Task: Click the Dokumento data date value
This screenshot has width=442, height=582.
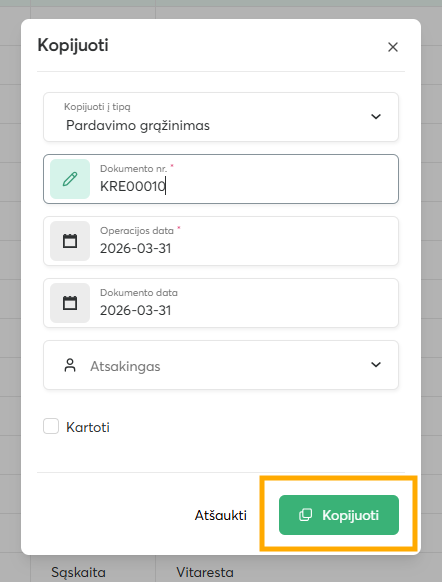Action: [135, 310]
